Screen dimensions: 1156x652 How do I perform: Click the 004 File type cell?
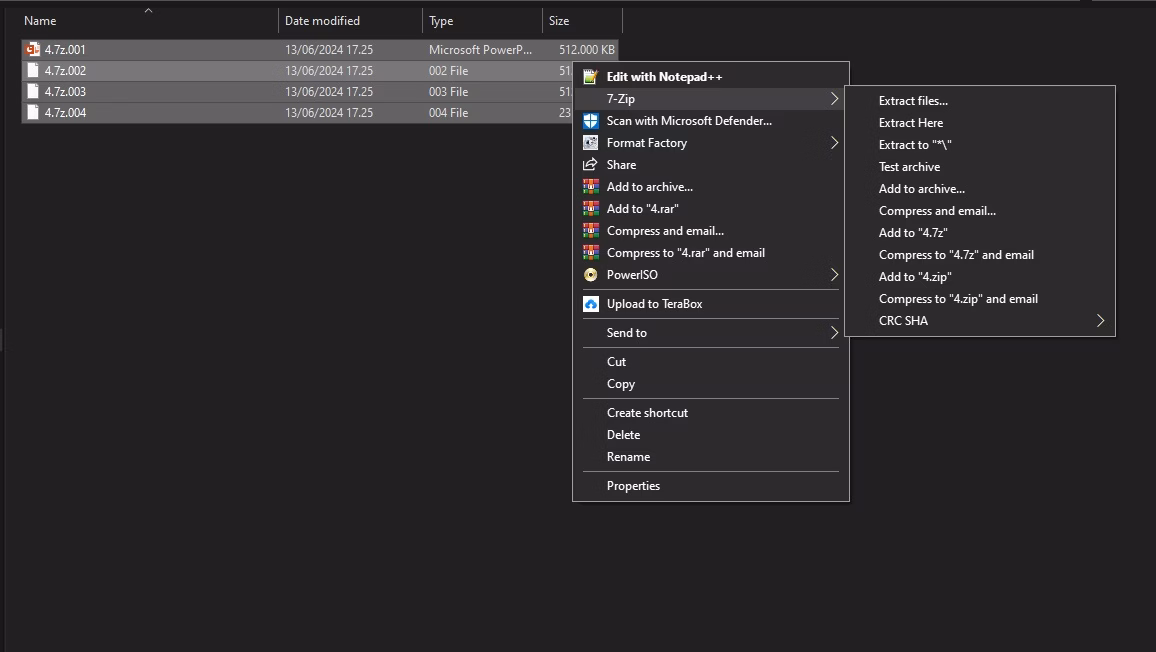point(448,112)
